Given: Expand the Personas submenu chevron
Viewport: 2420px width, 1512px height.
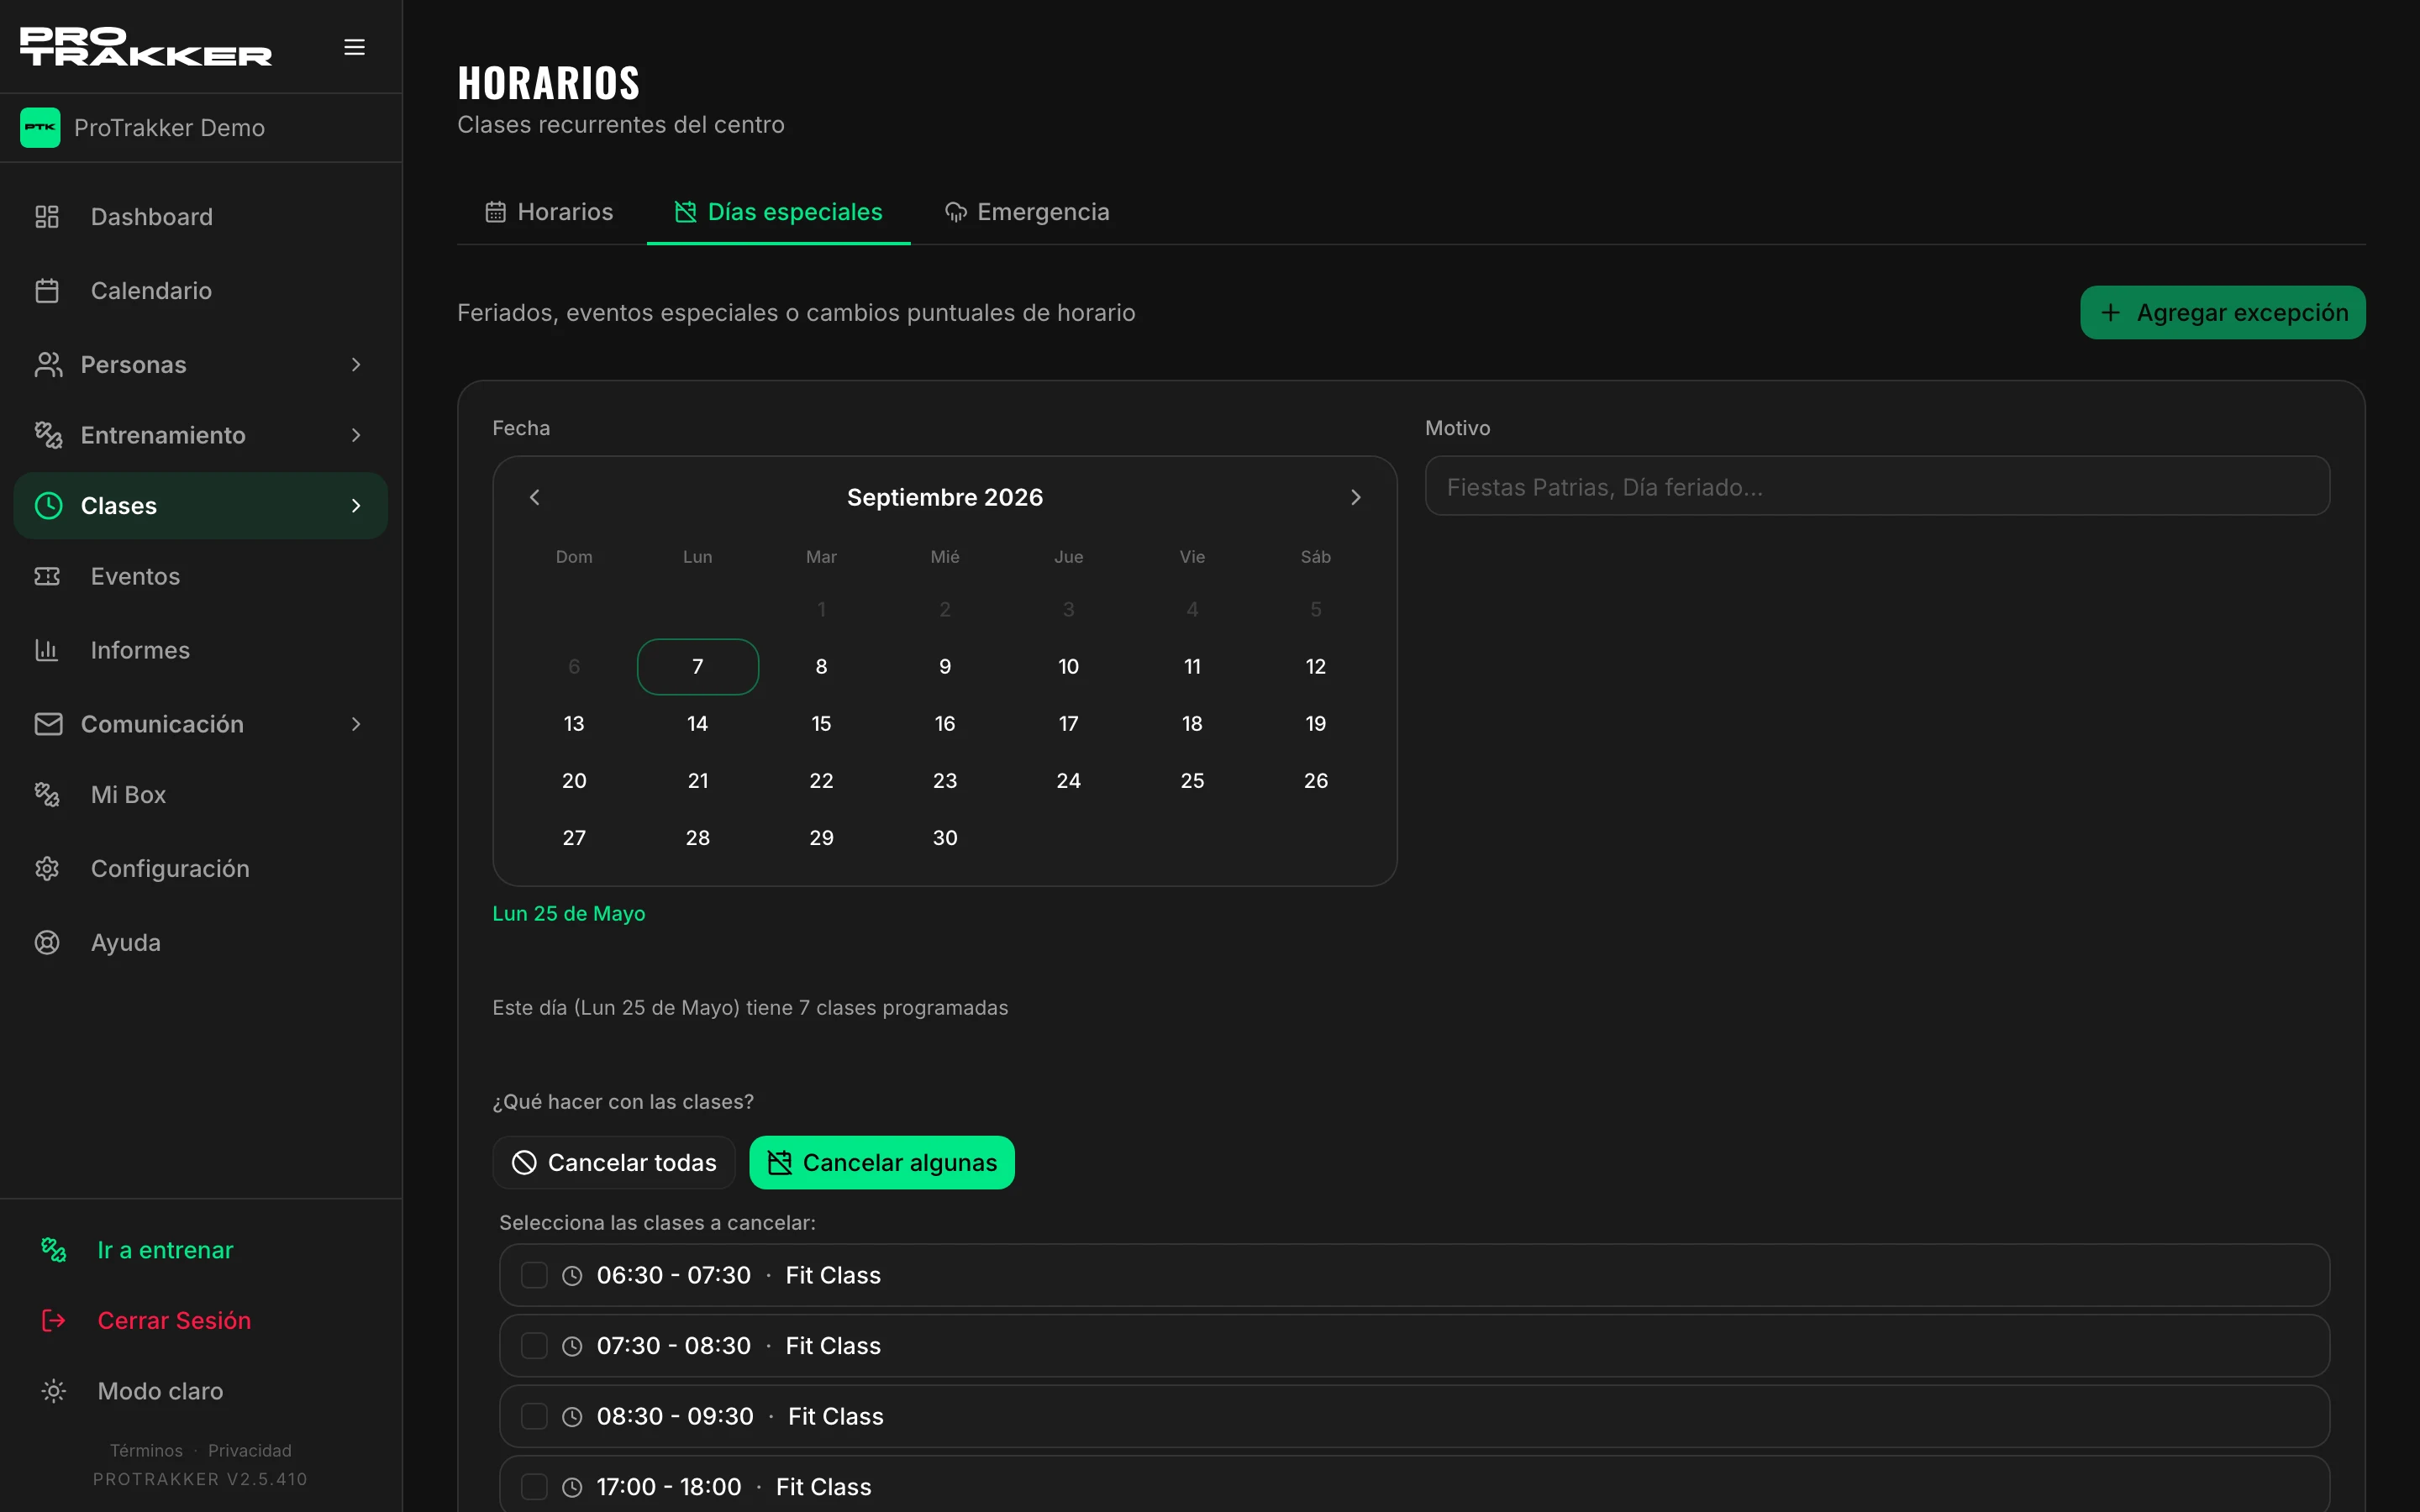Looking at the screenshot, I should [356, 365].
